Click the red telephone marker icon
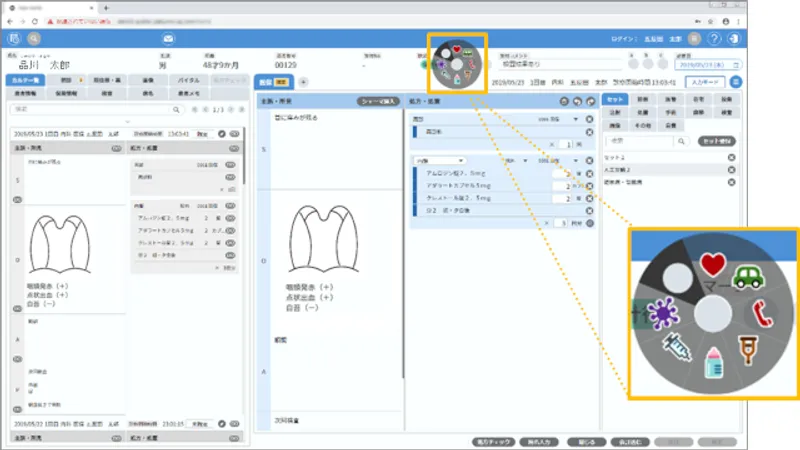Viewport: 800px width, 450px height. [x=762, y=314]
